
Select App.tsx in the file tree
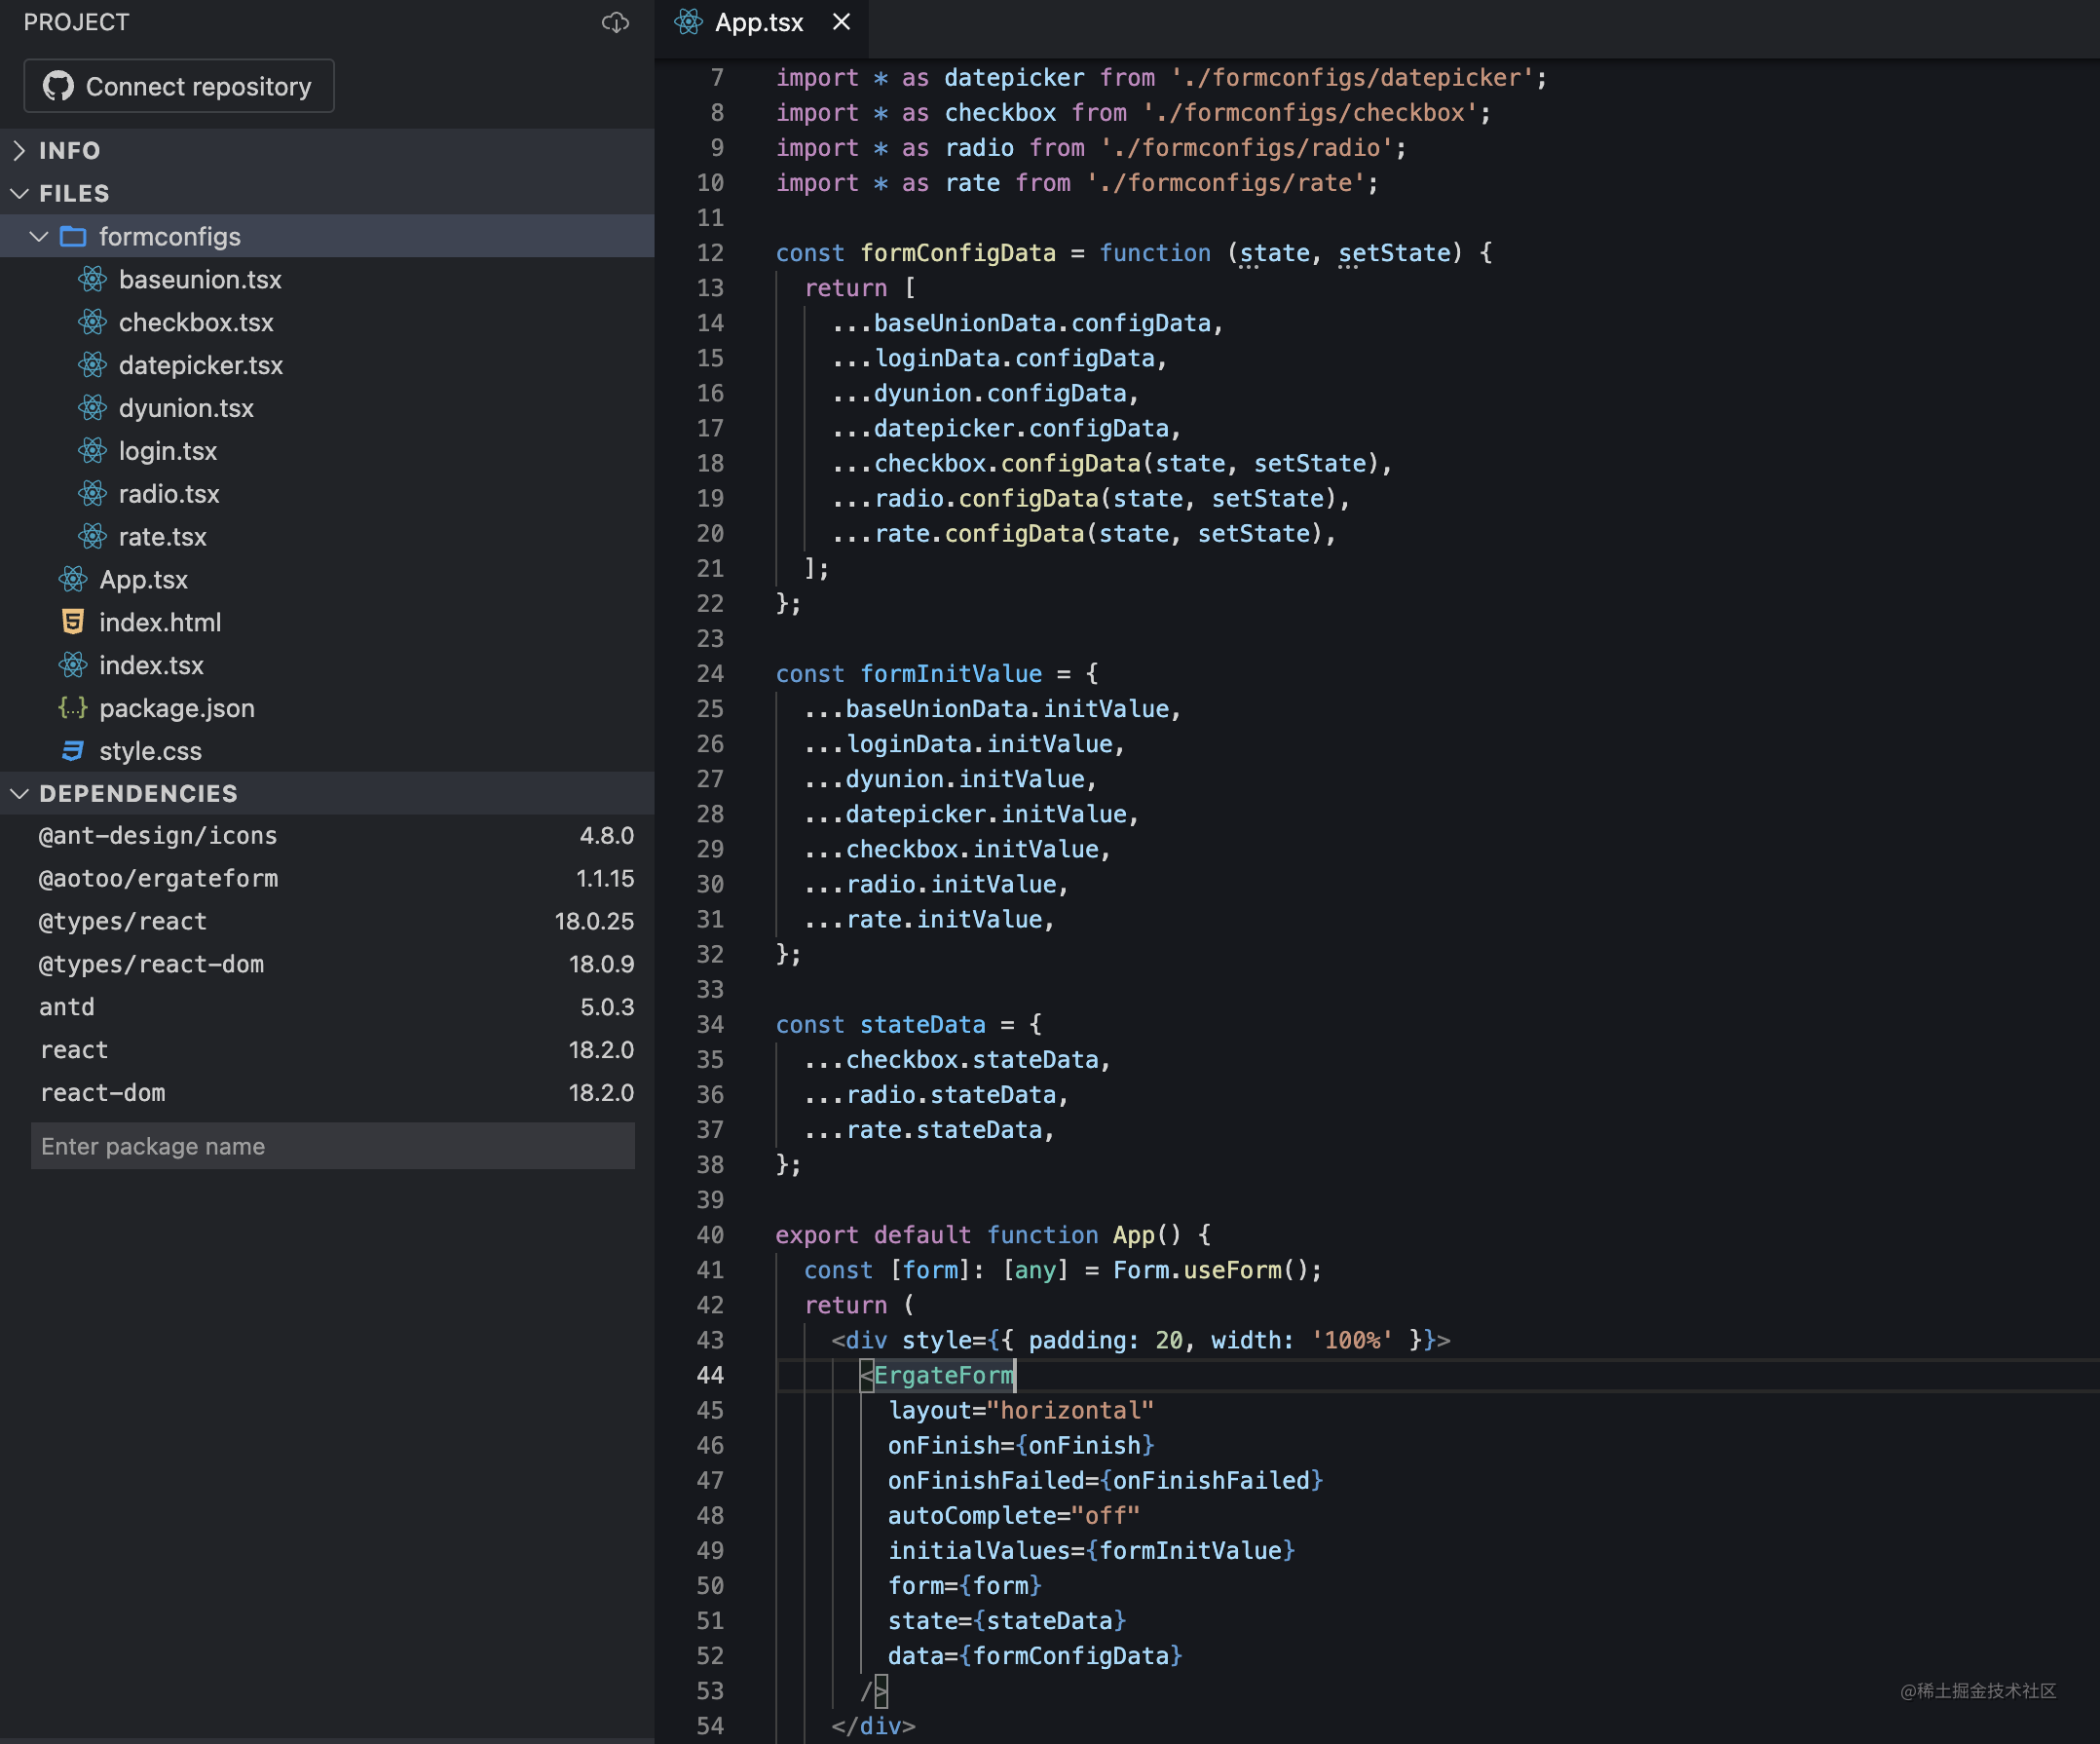143,579
